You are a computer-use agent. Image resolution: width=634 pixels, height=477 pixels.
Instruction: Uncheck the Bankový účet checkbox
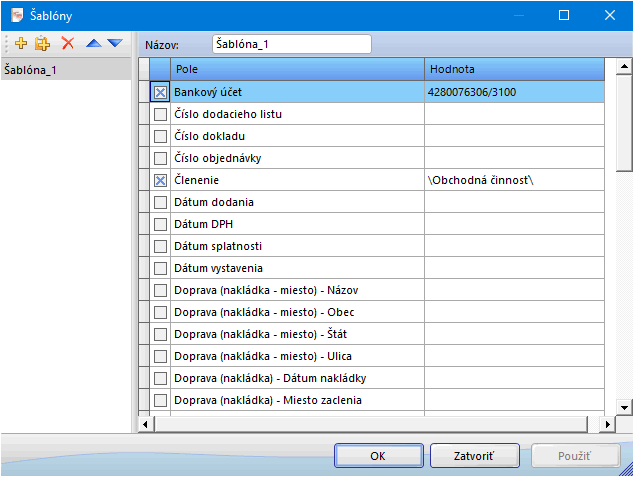tap(160, 92)
